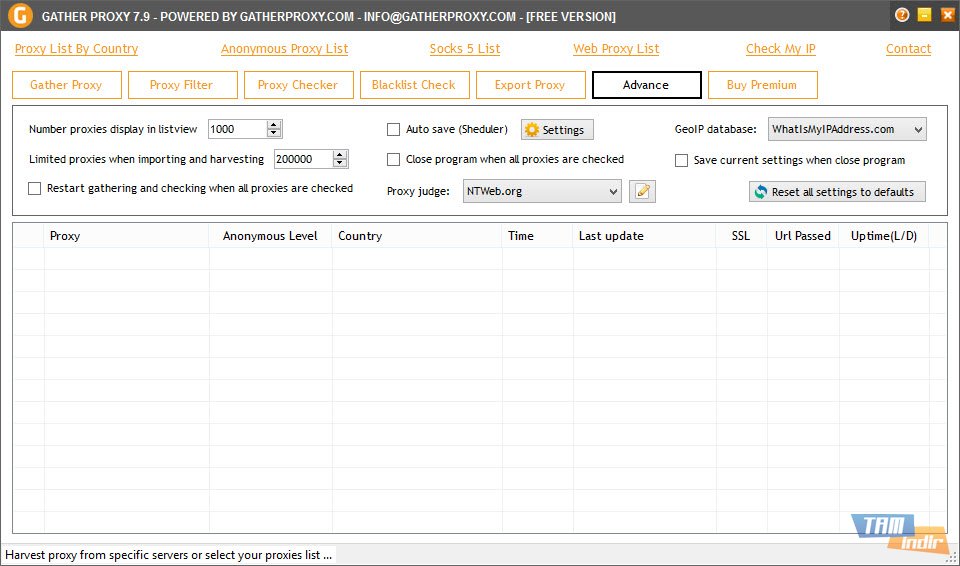Sort by the SSL column header

[741, 236]
